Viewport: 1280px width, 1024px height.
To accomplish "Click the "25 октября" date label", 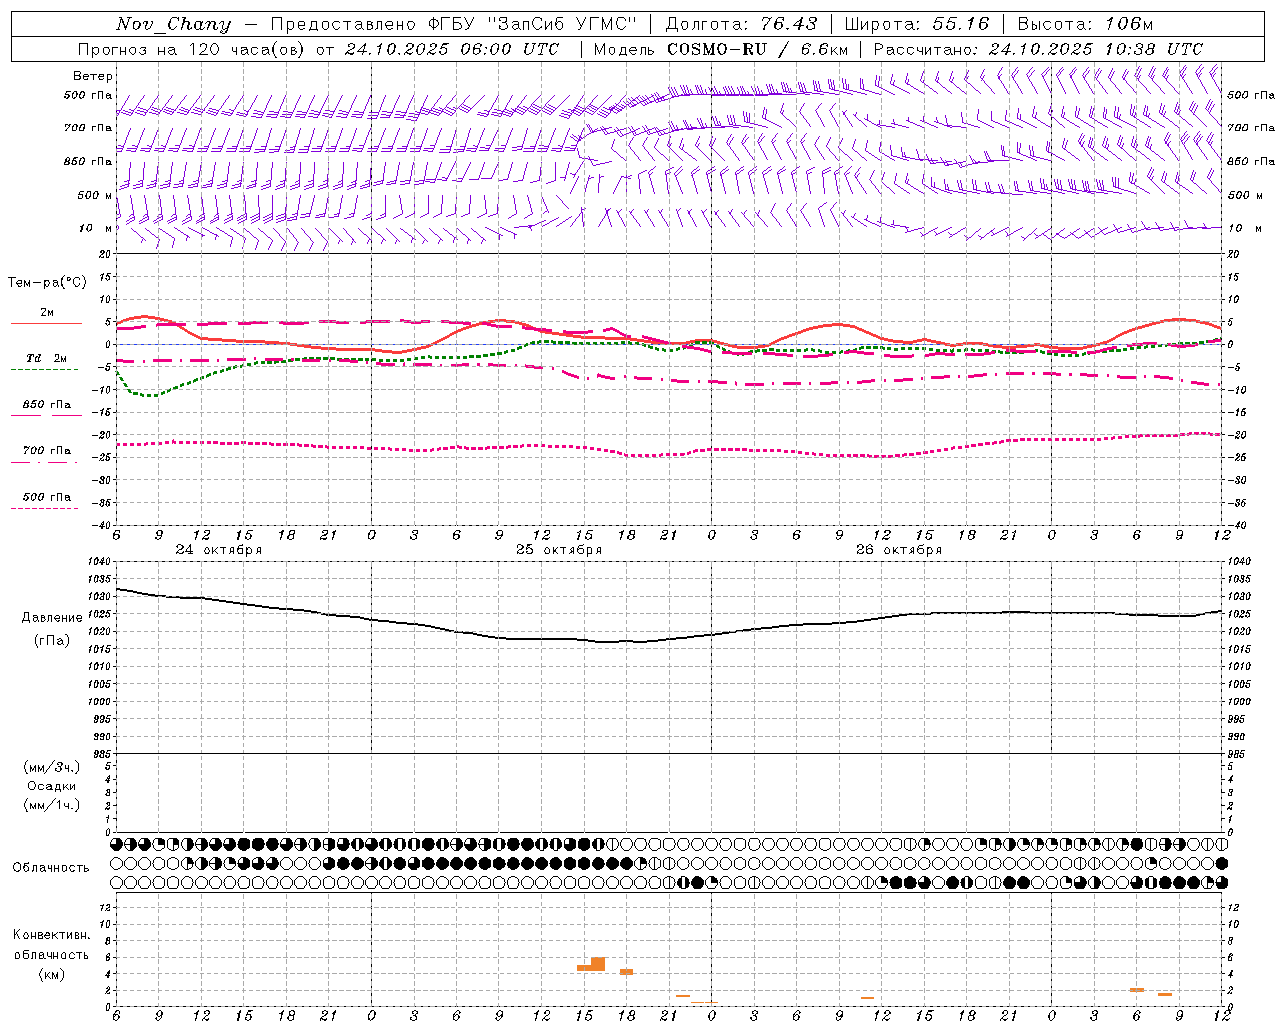I will (x=559, y=550).
